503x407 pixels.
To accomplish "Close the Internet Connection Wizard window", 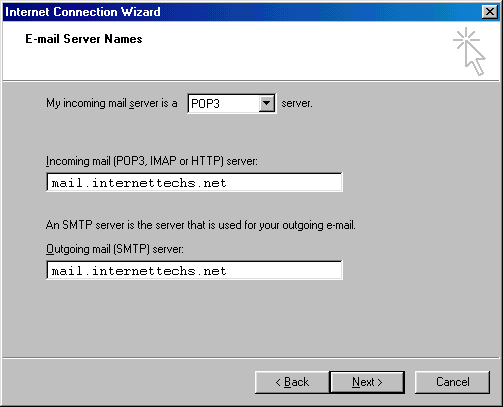I will 490,12.
